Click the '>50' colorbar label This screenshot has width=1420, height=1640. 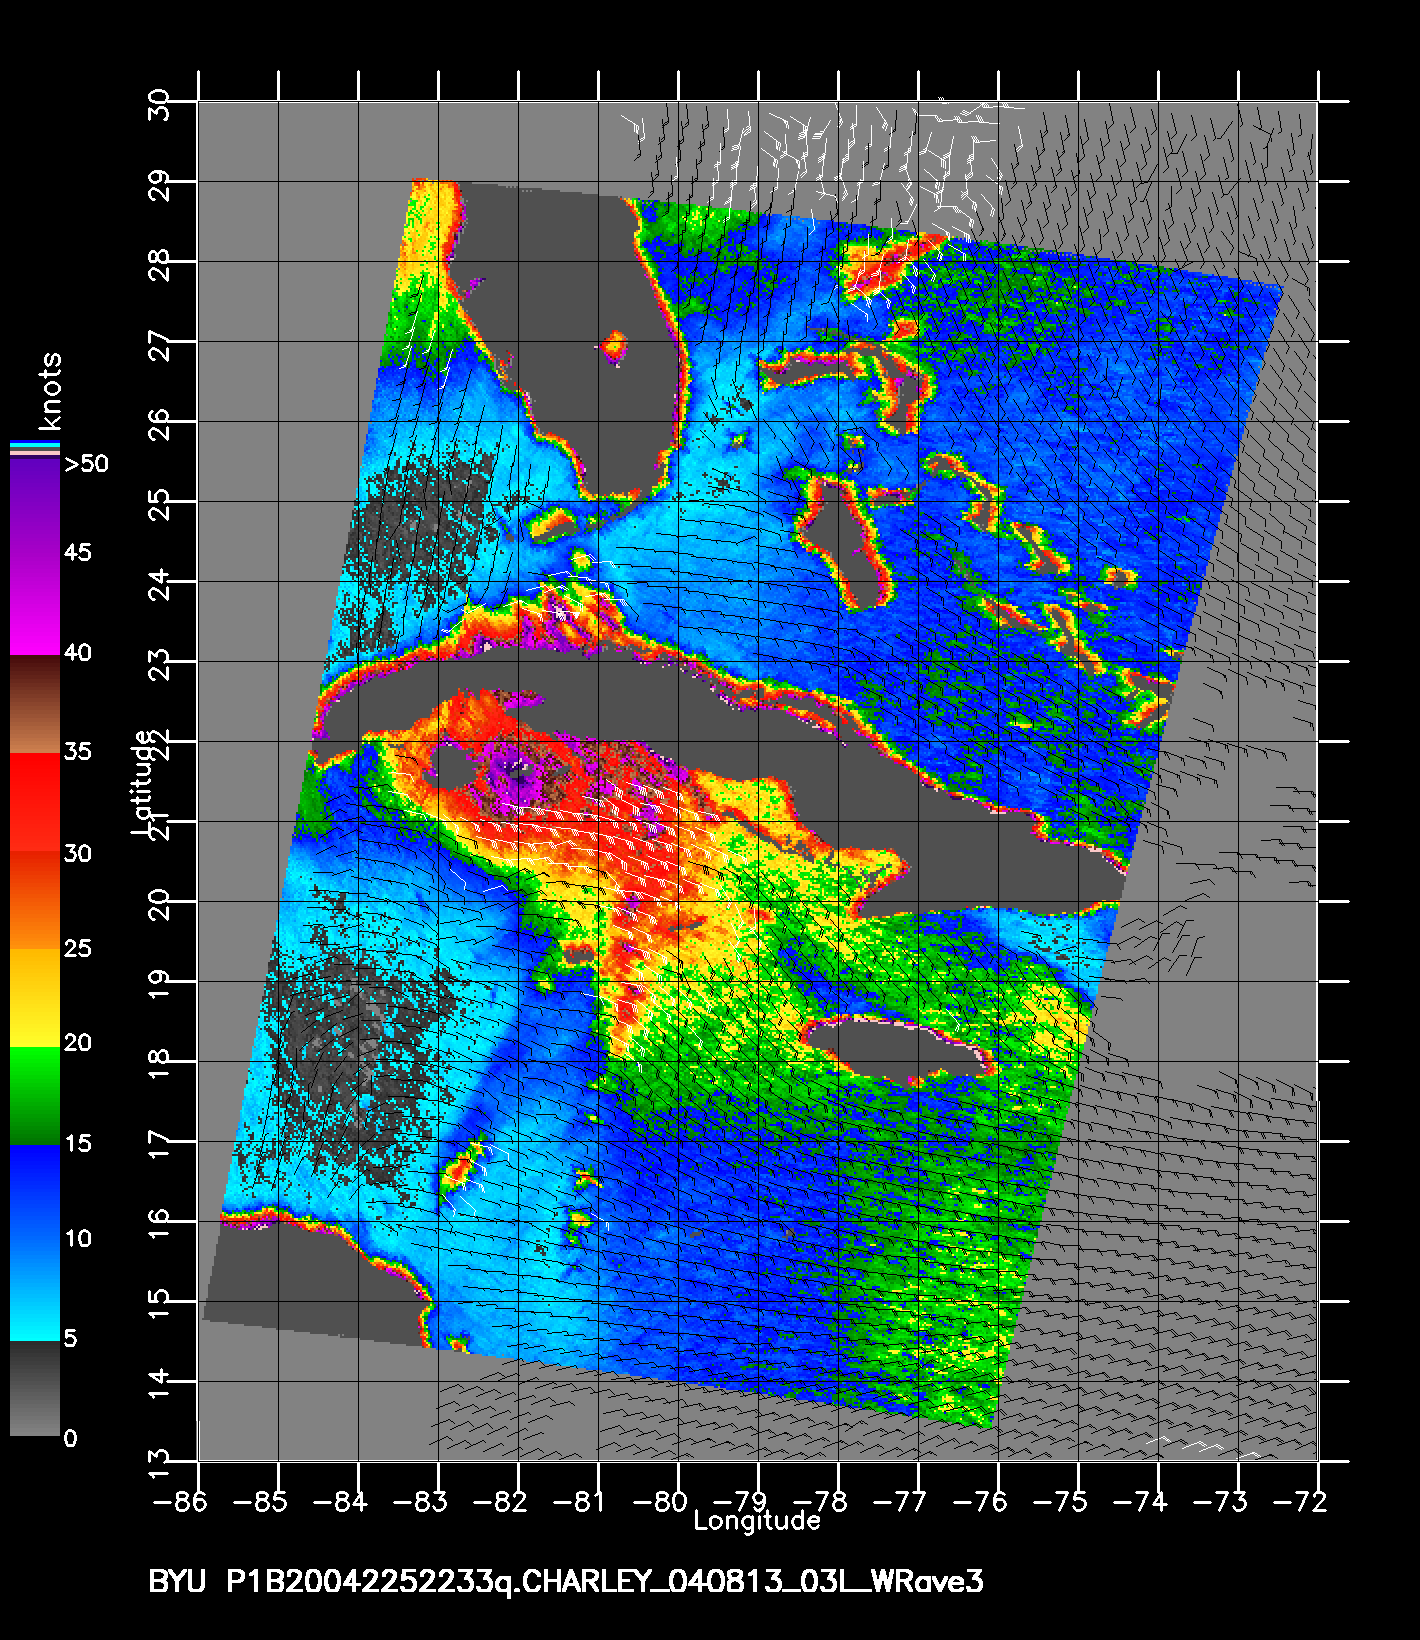coord(86,463)
